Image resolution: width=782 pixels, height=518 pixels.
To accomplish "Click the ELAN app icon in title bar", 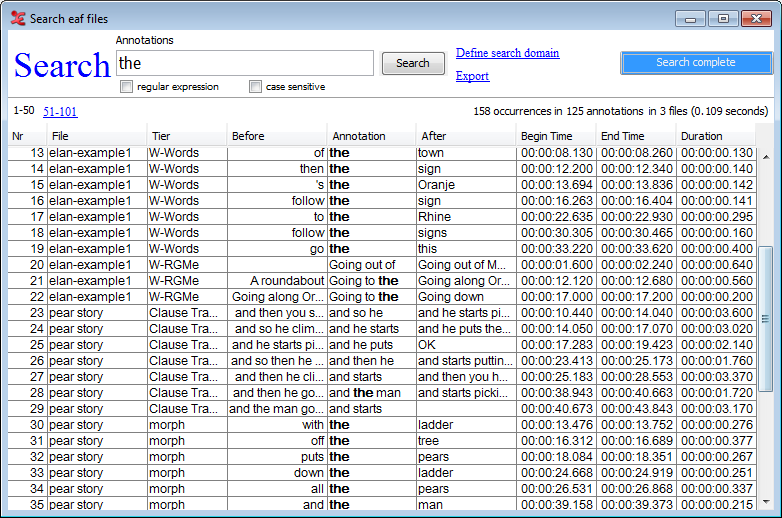I will click(18, 18).
